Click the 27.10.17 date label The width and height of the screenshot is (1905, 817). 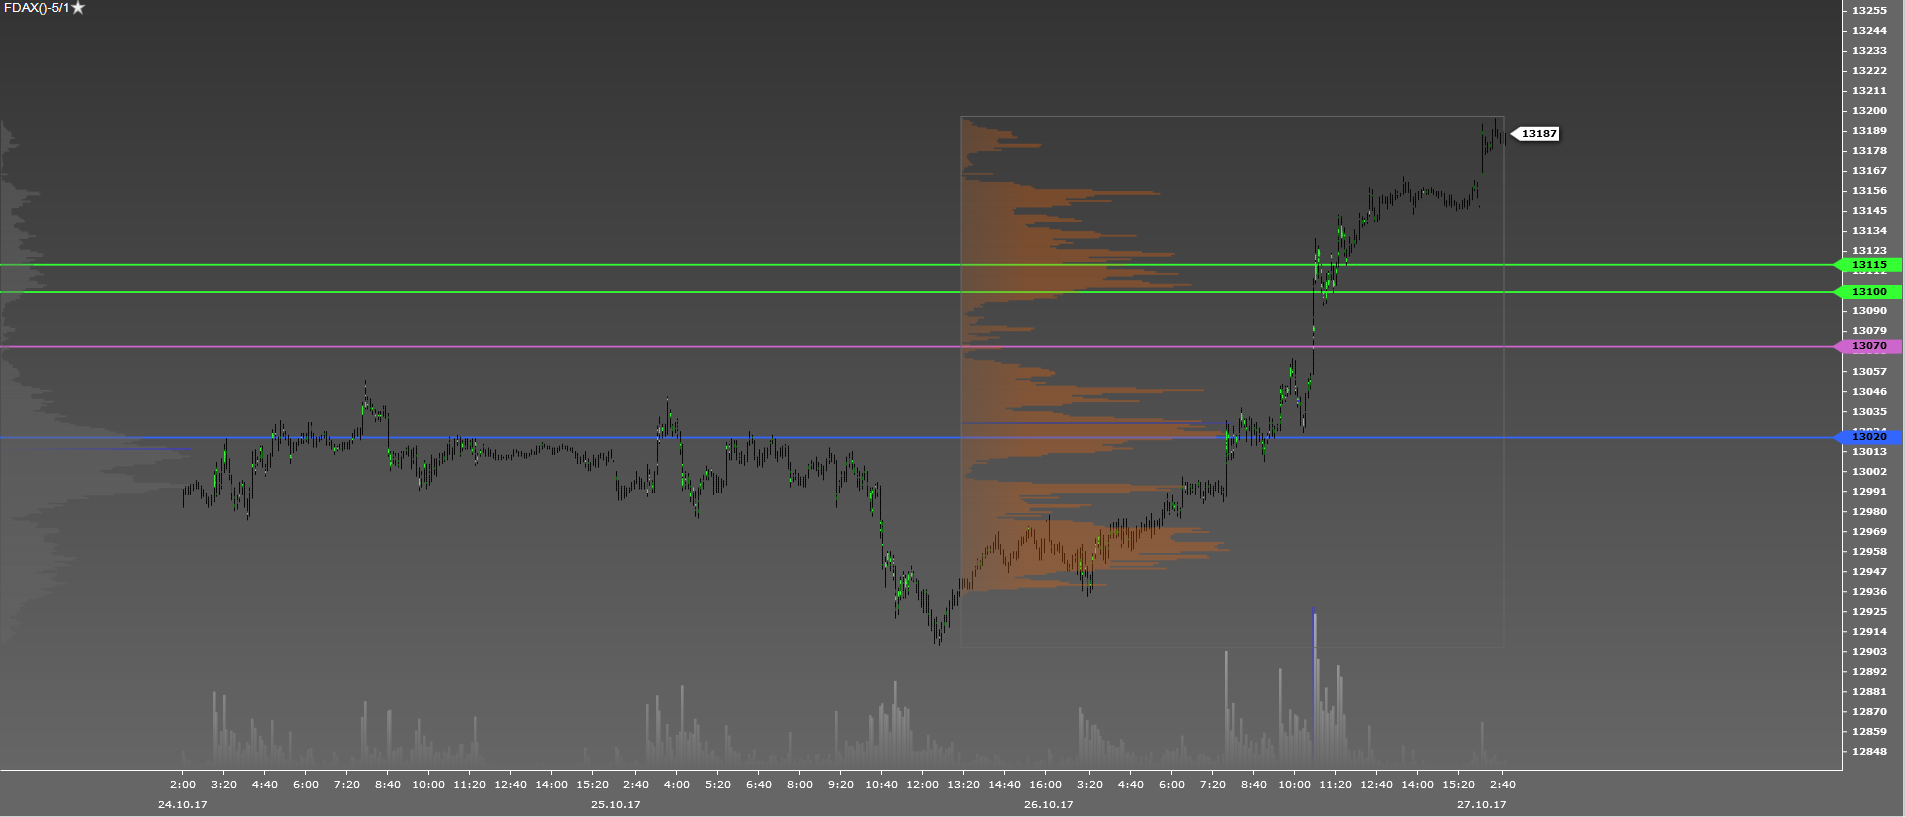tap(1481, 804)
